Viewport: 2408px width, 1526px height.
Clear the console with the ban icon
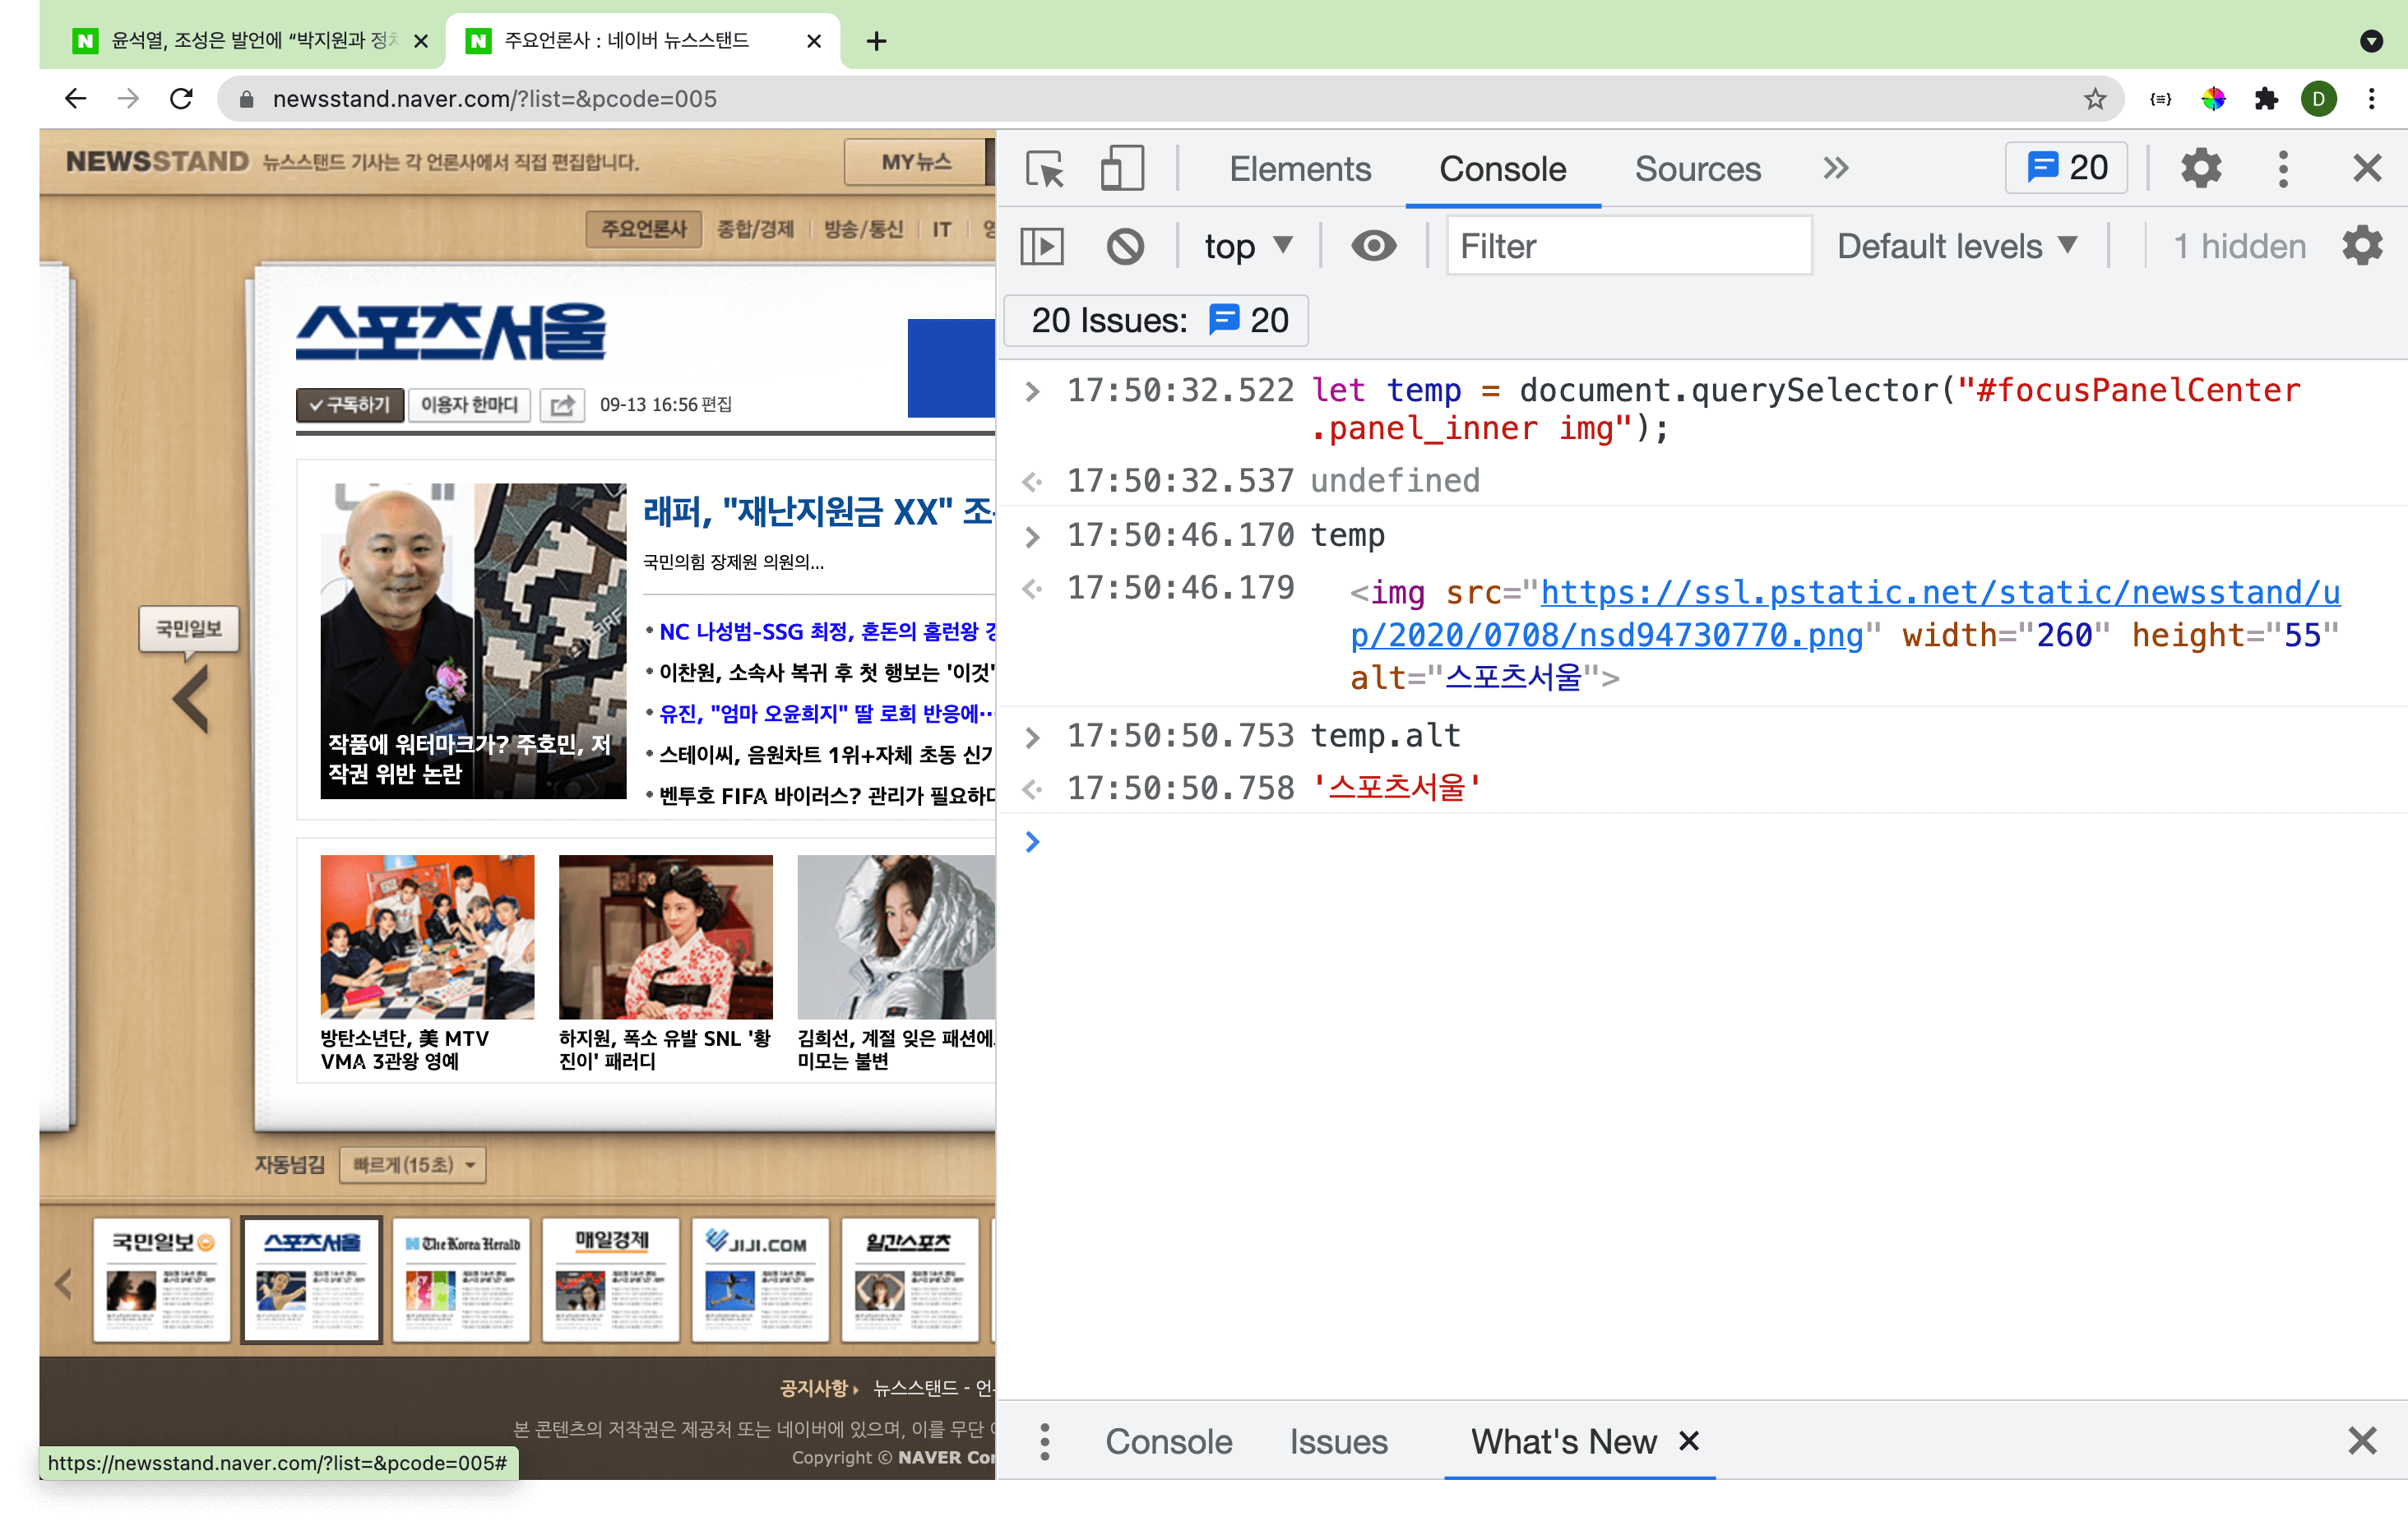(1125, 246)
